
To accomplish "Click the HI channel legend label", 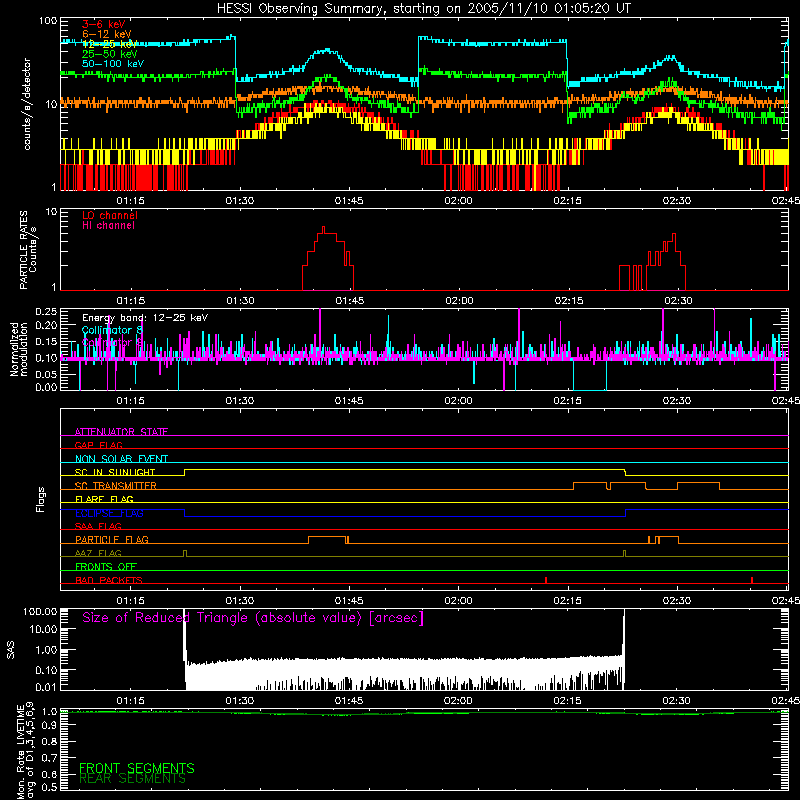I will (x=109, y=226).
